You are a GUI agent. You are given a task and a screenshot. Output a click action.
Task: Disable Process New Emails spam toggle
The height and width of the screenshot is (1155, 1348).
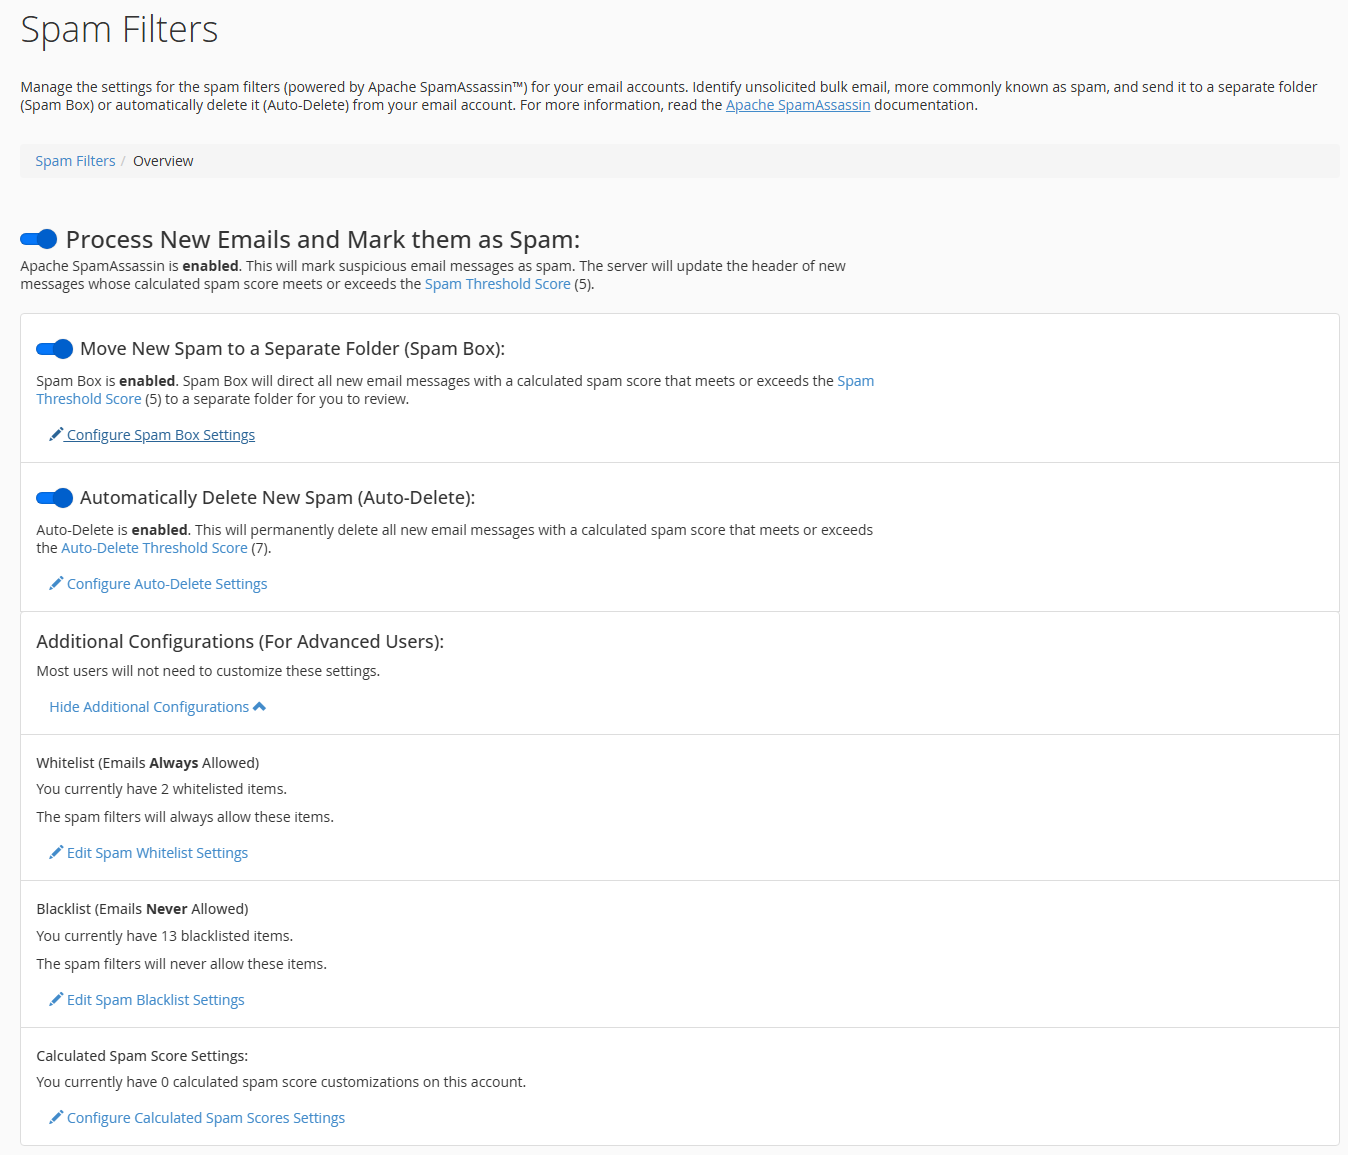[39, 239]
